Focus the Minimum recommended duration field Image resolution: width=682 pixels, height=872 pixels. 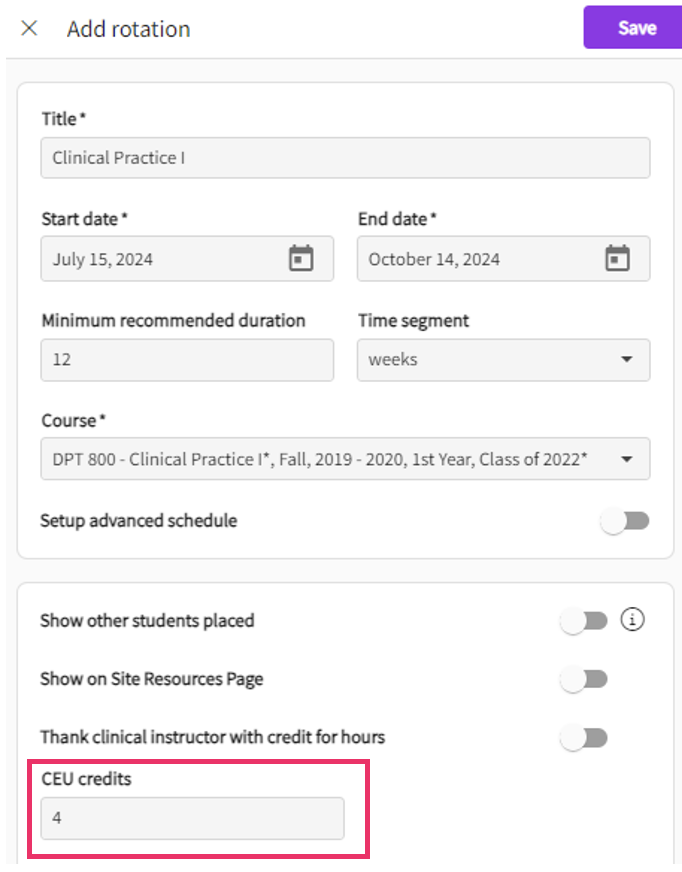click(187, 360)
